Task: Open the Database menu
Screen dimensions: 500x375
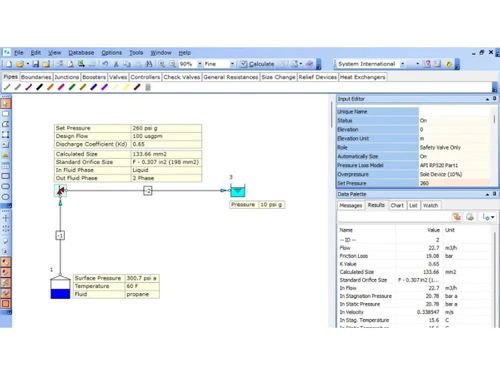Action: 81,53
